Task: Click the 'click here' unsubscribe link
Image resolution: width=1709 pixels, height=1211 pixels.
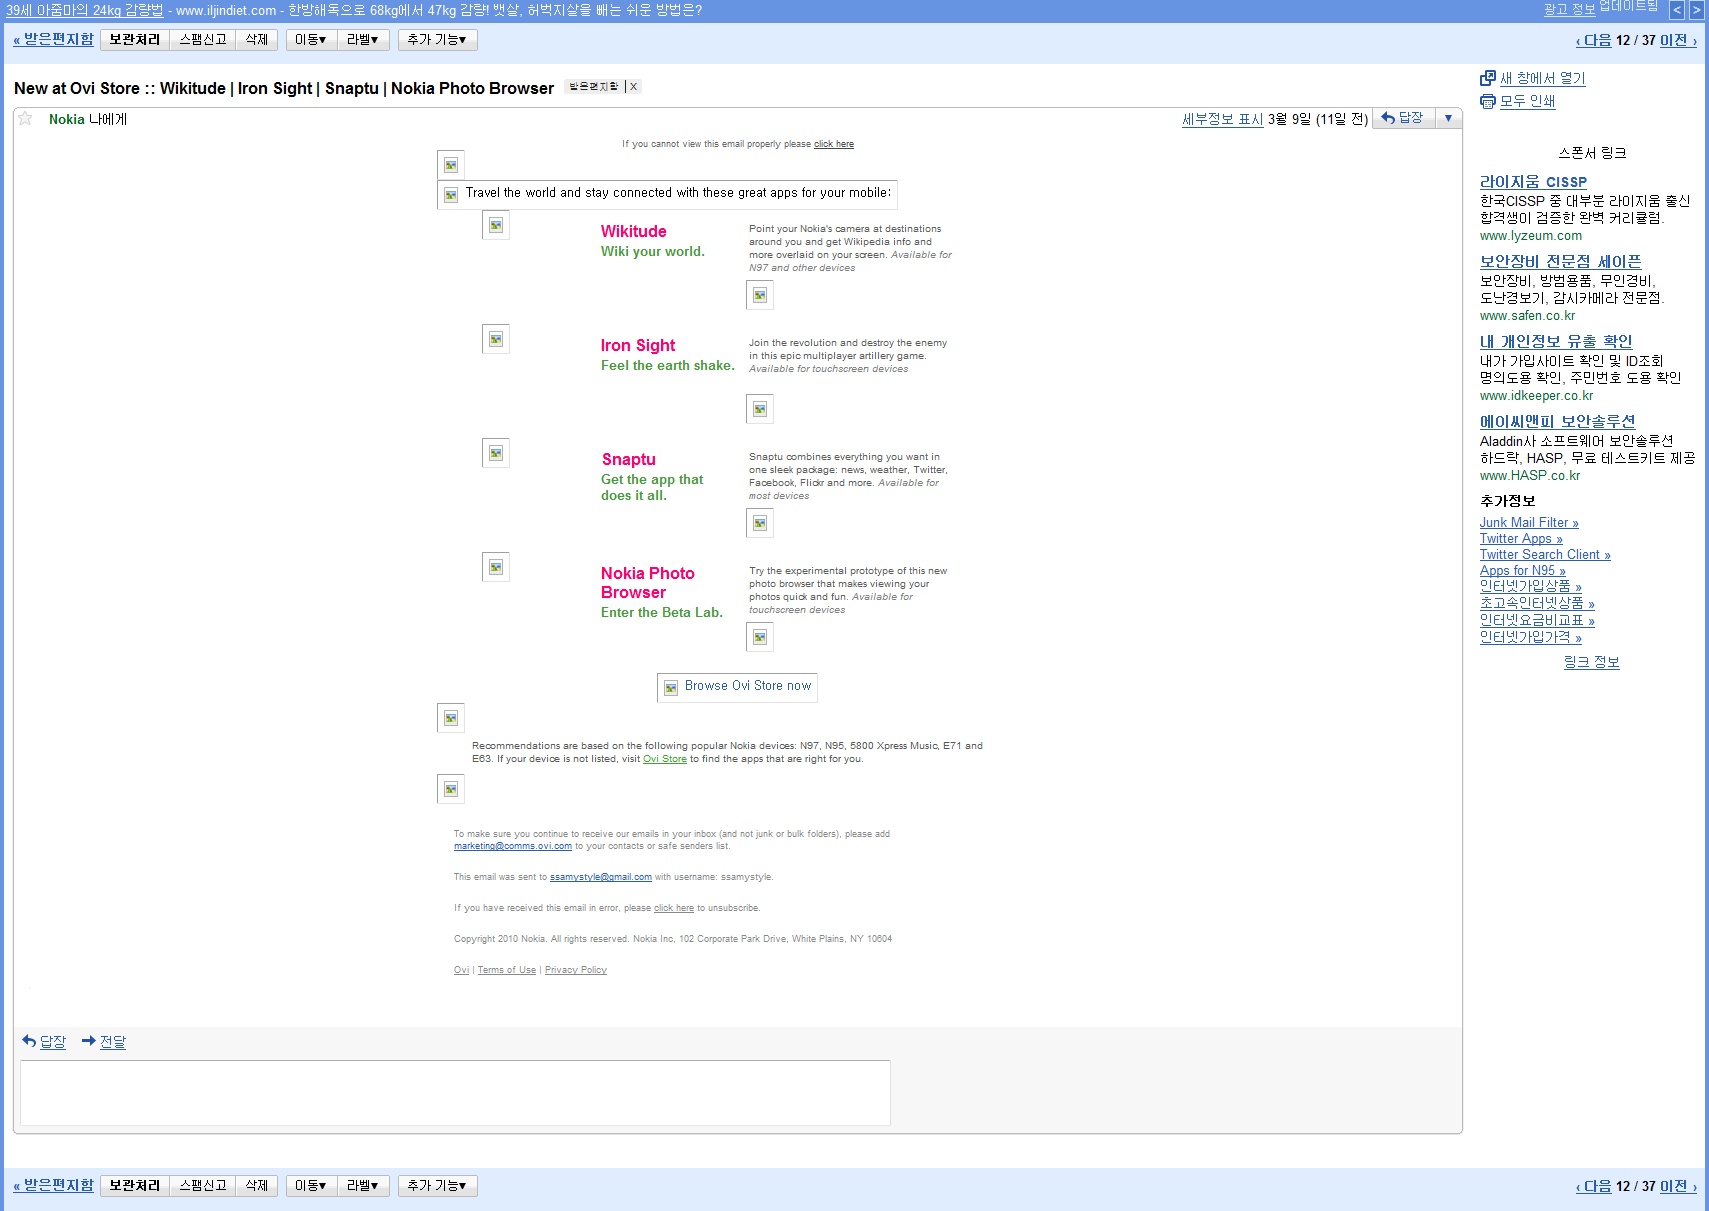Action: point(674,908)
